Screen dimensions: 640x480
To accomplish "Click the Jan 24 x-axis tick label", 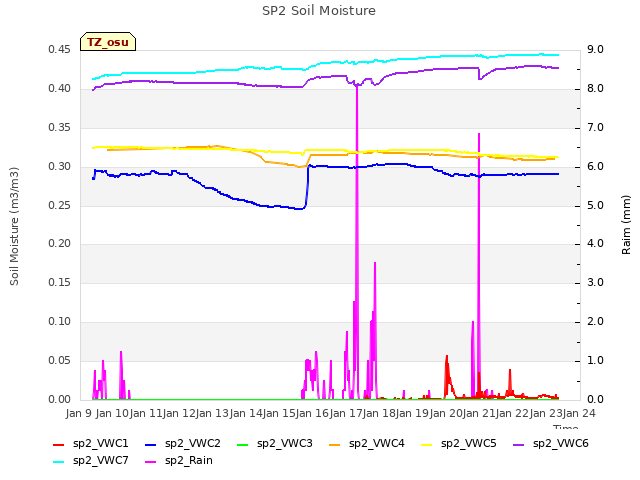I will (579, 413).
